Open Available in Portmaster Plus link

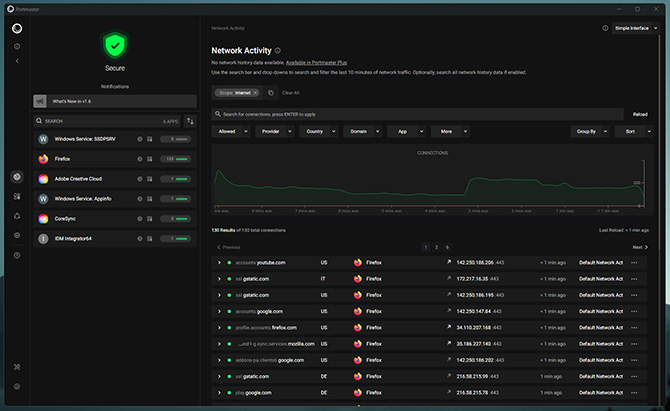316,62
